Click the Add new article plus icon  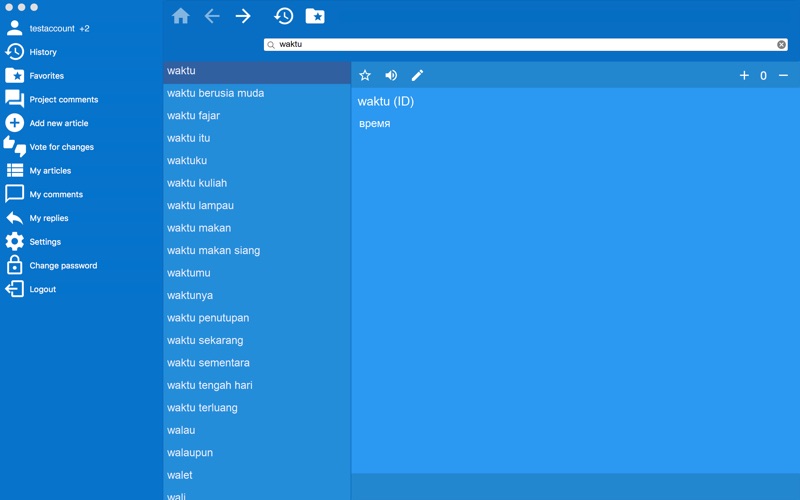coord(14,123)
